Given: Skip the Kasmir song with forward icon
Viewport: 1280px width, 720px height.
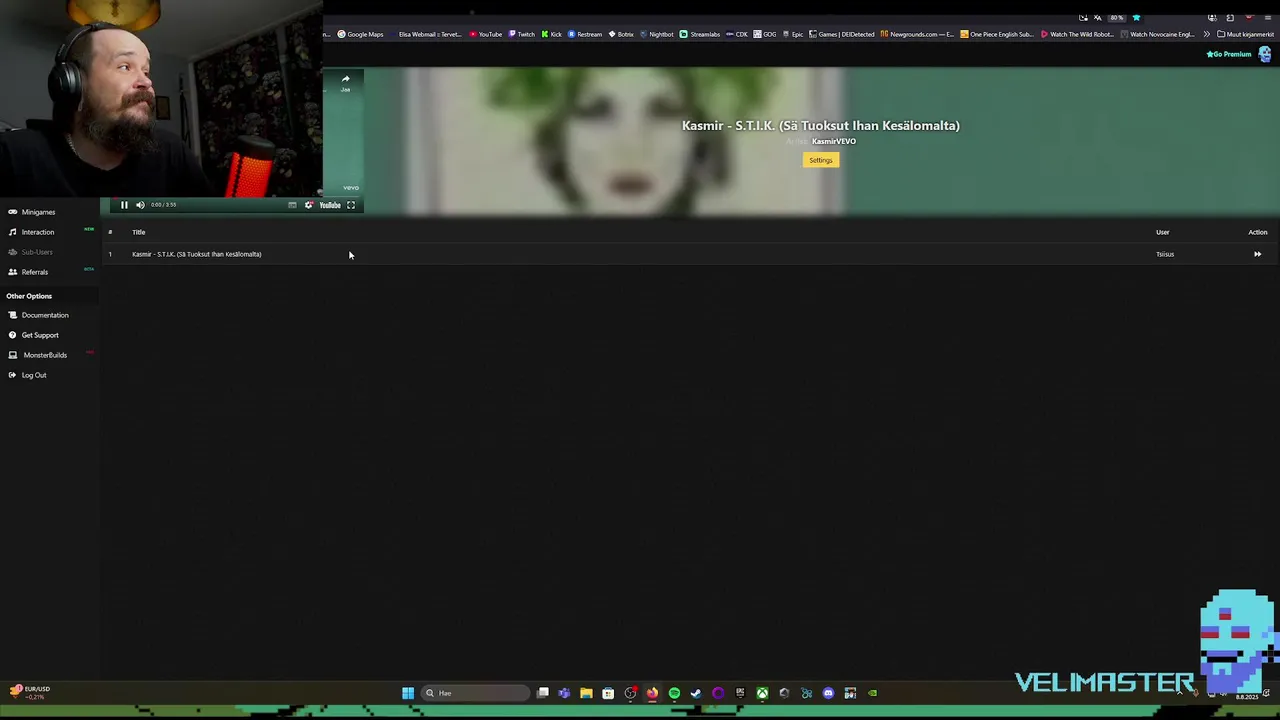Looking at the screenshot, I should (1257, 254).
